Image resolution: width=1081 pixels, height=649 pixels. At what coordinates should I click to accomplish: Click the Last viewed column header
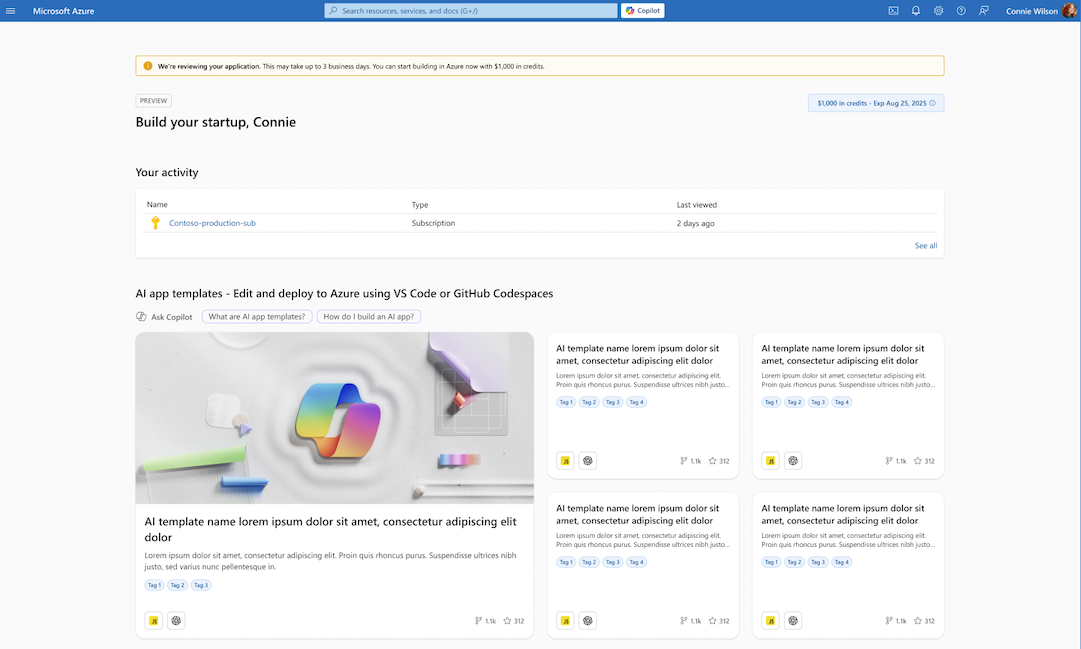[x=696, y=205]
